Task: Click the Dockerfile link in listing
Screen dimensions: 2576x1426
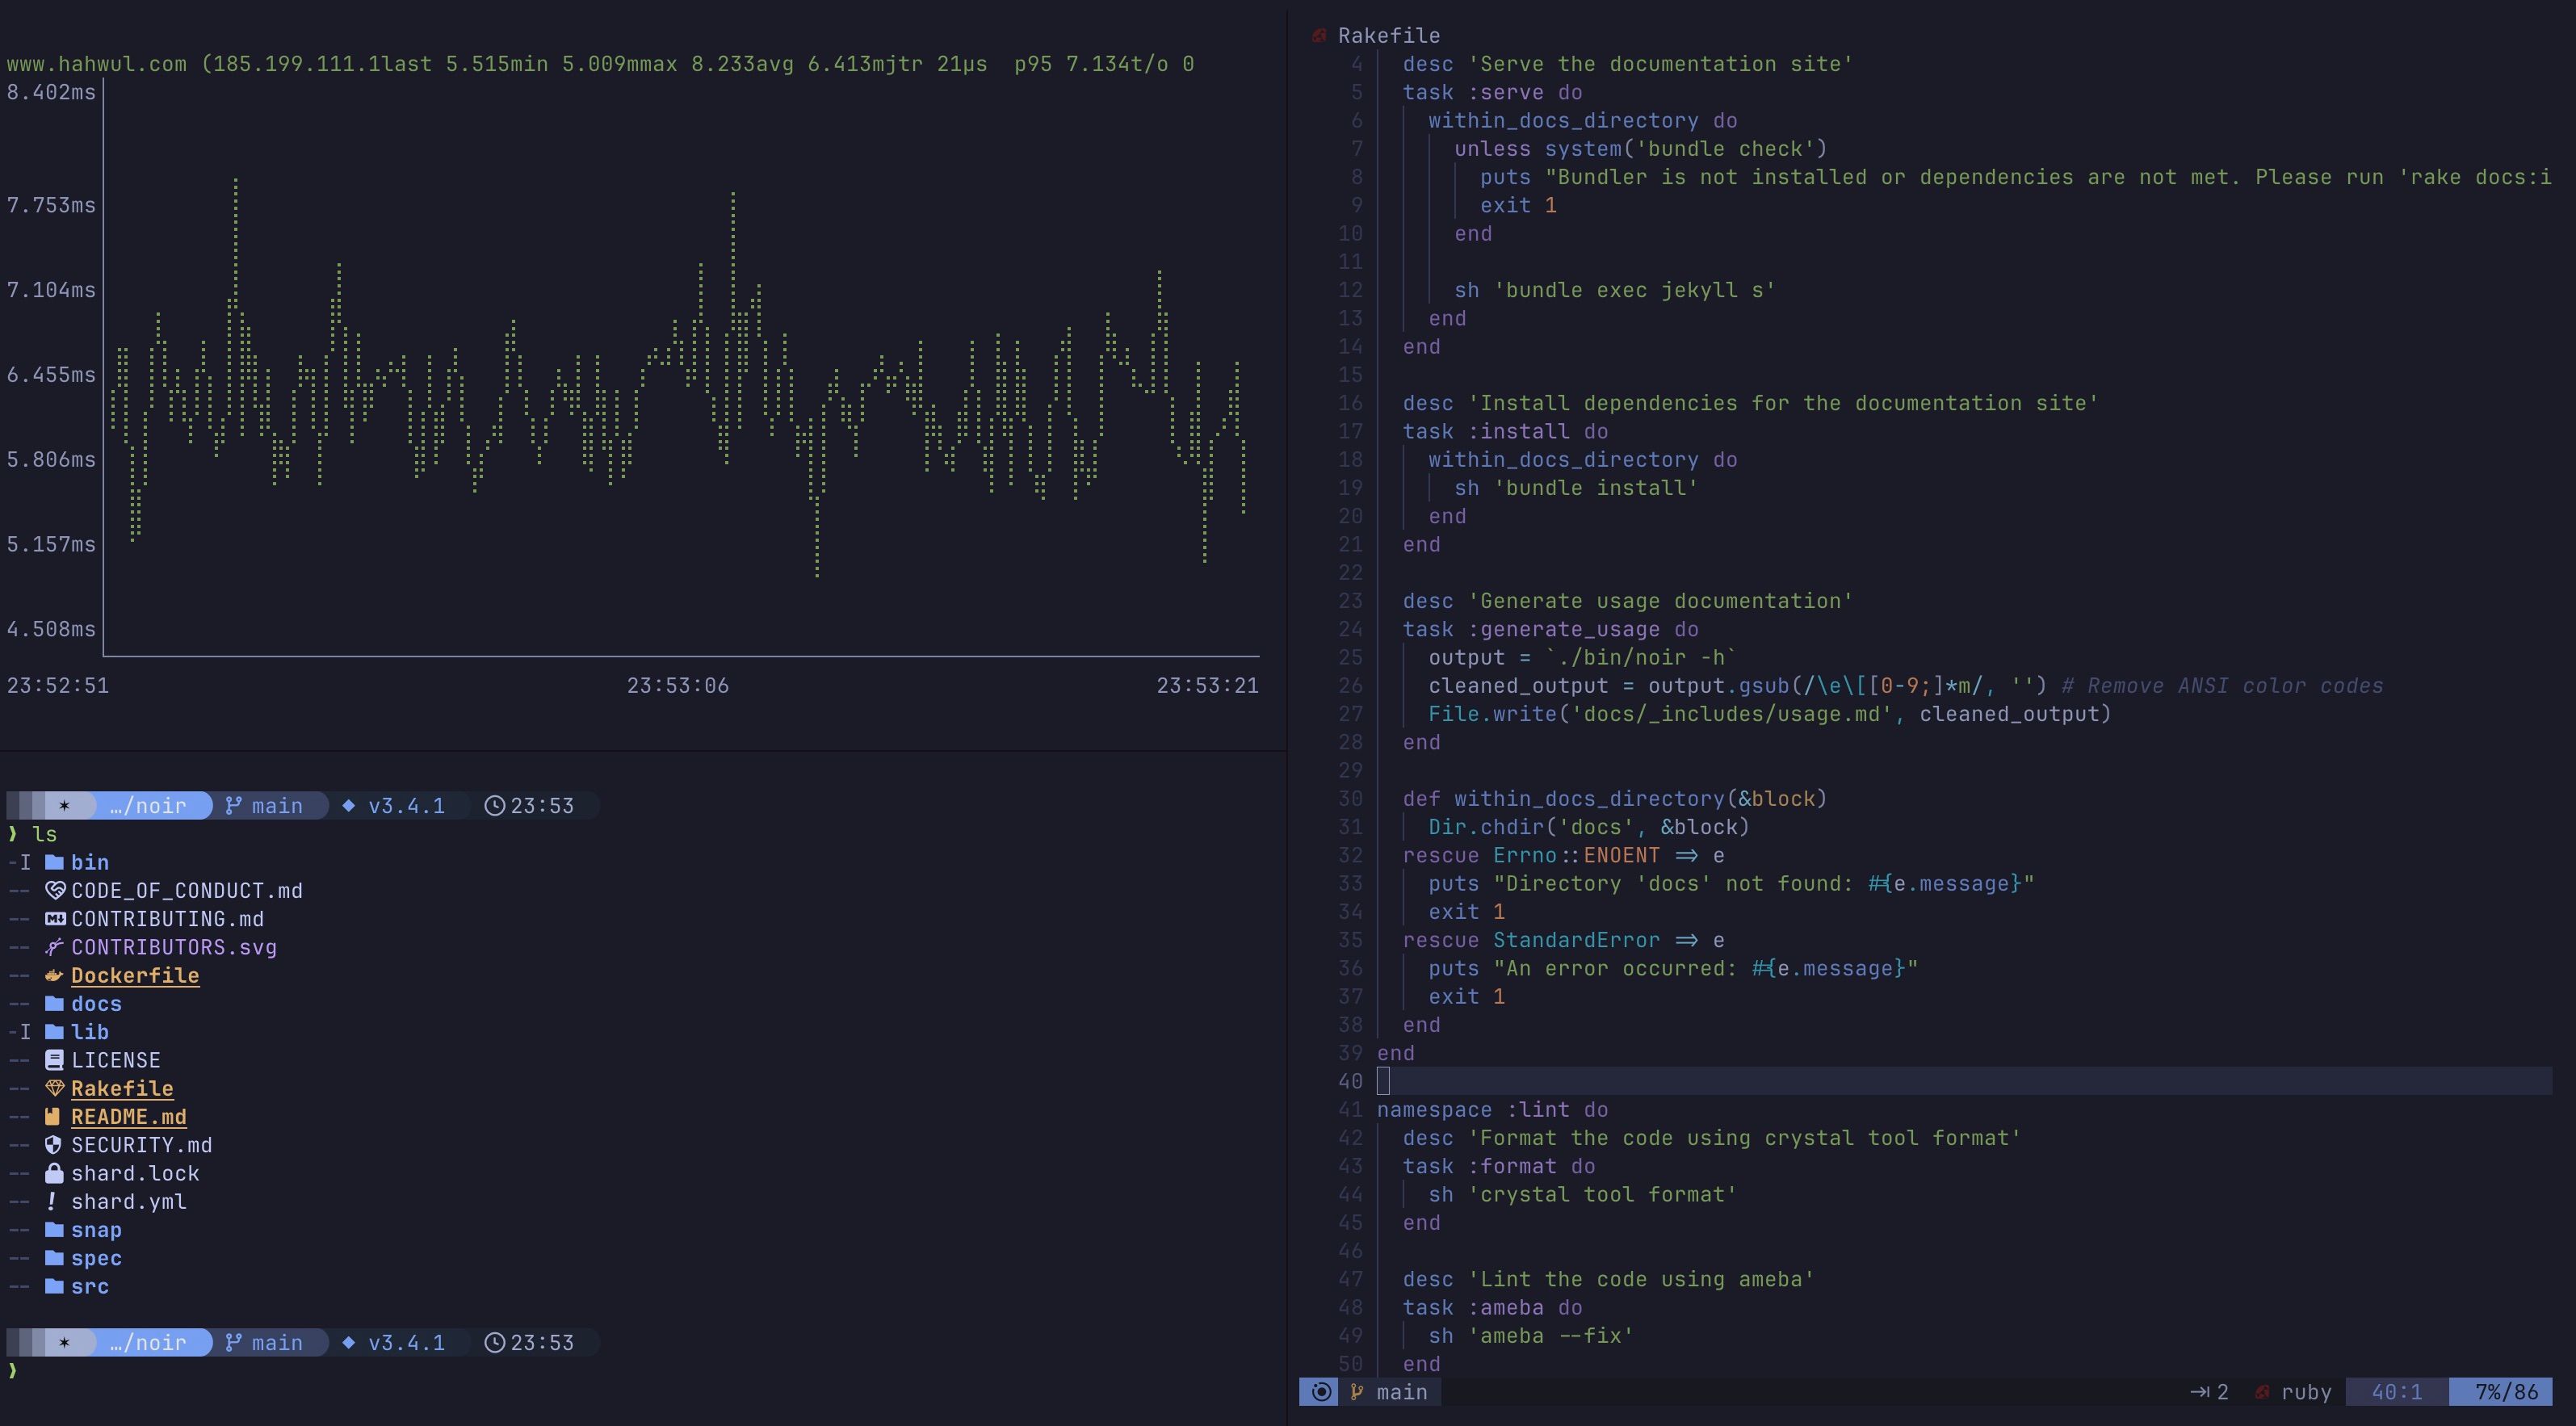Action: click(x=135, y=975)
